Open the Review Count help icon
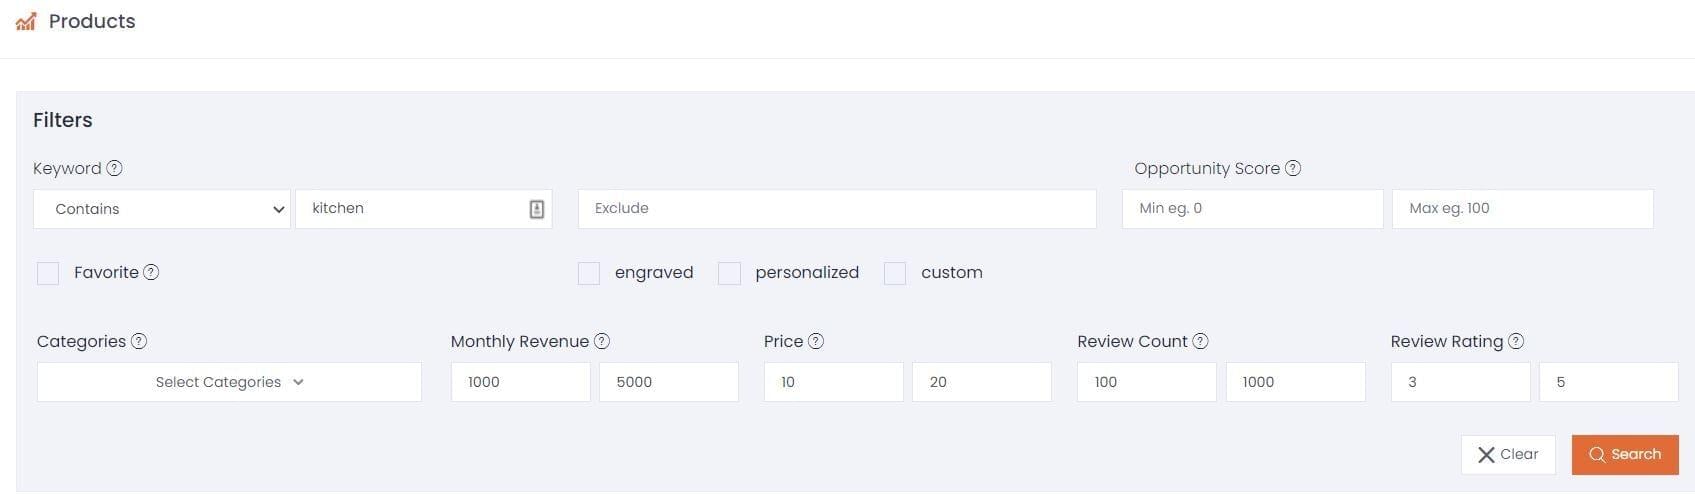The image size is (1695, 494). [1201, 341]
